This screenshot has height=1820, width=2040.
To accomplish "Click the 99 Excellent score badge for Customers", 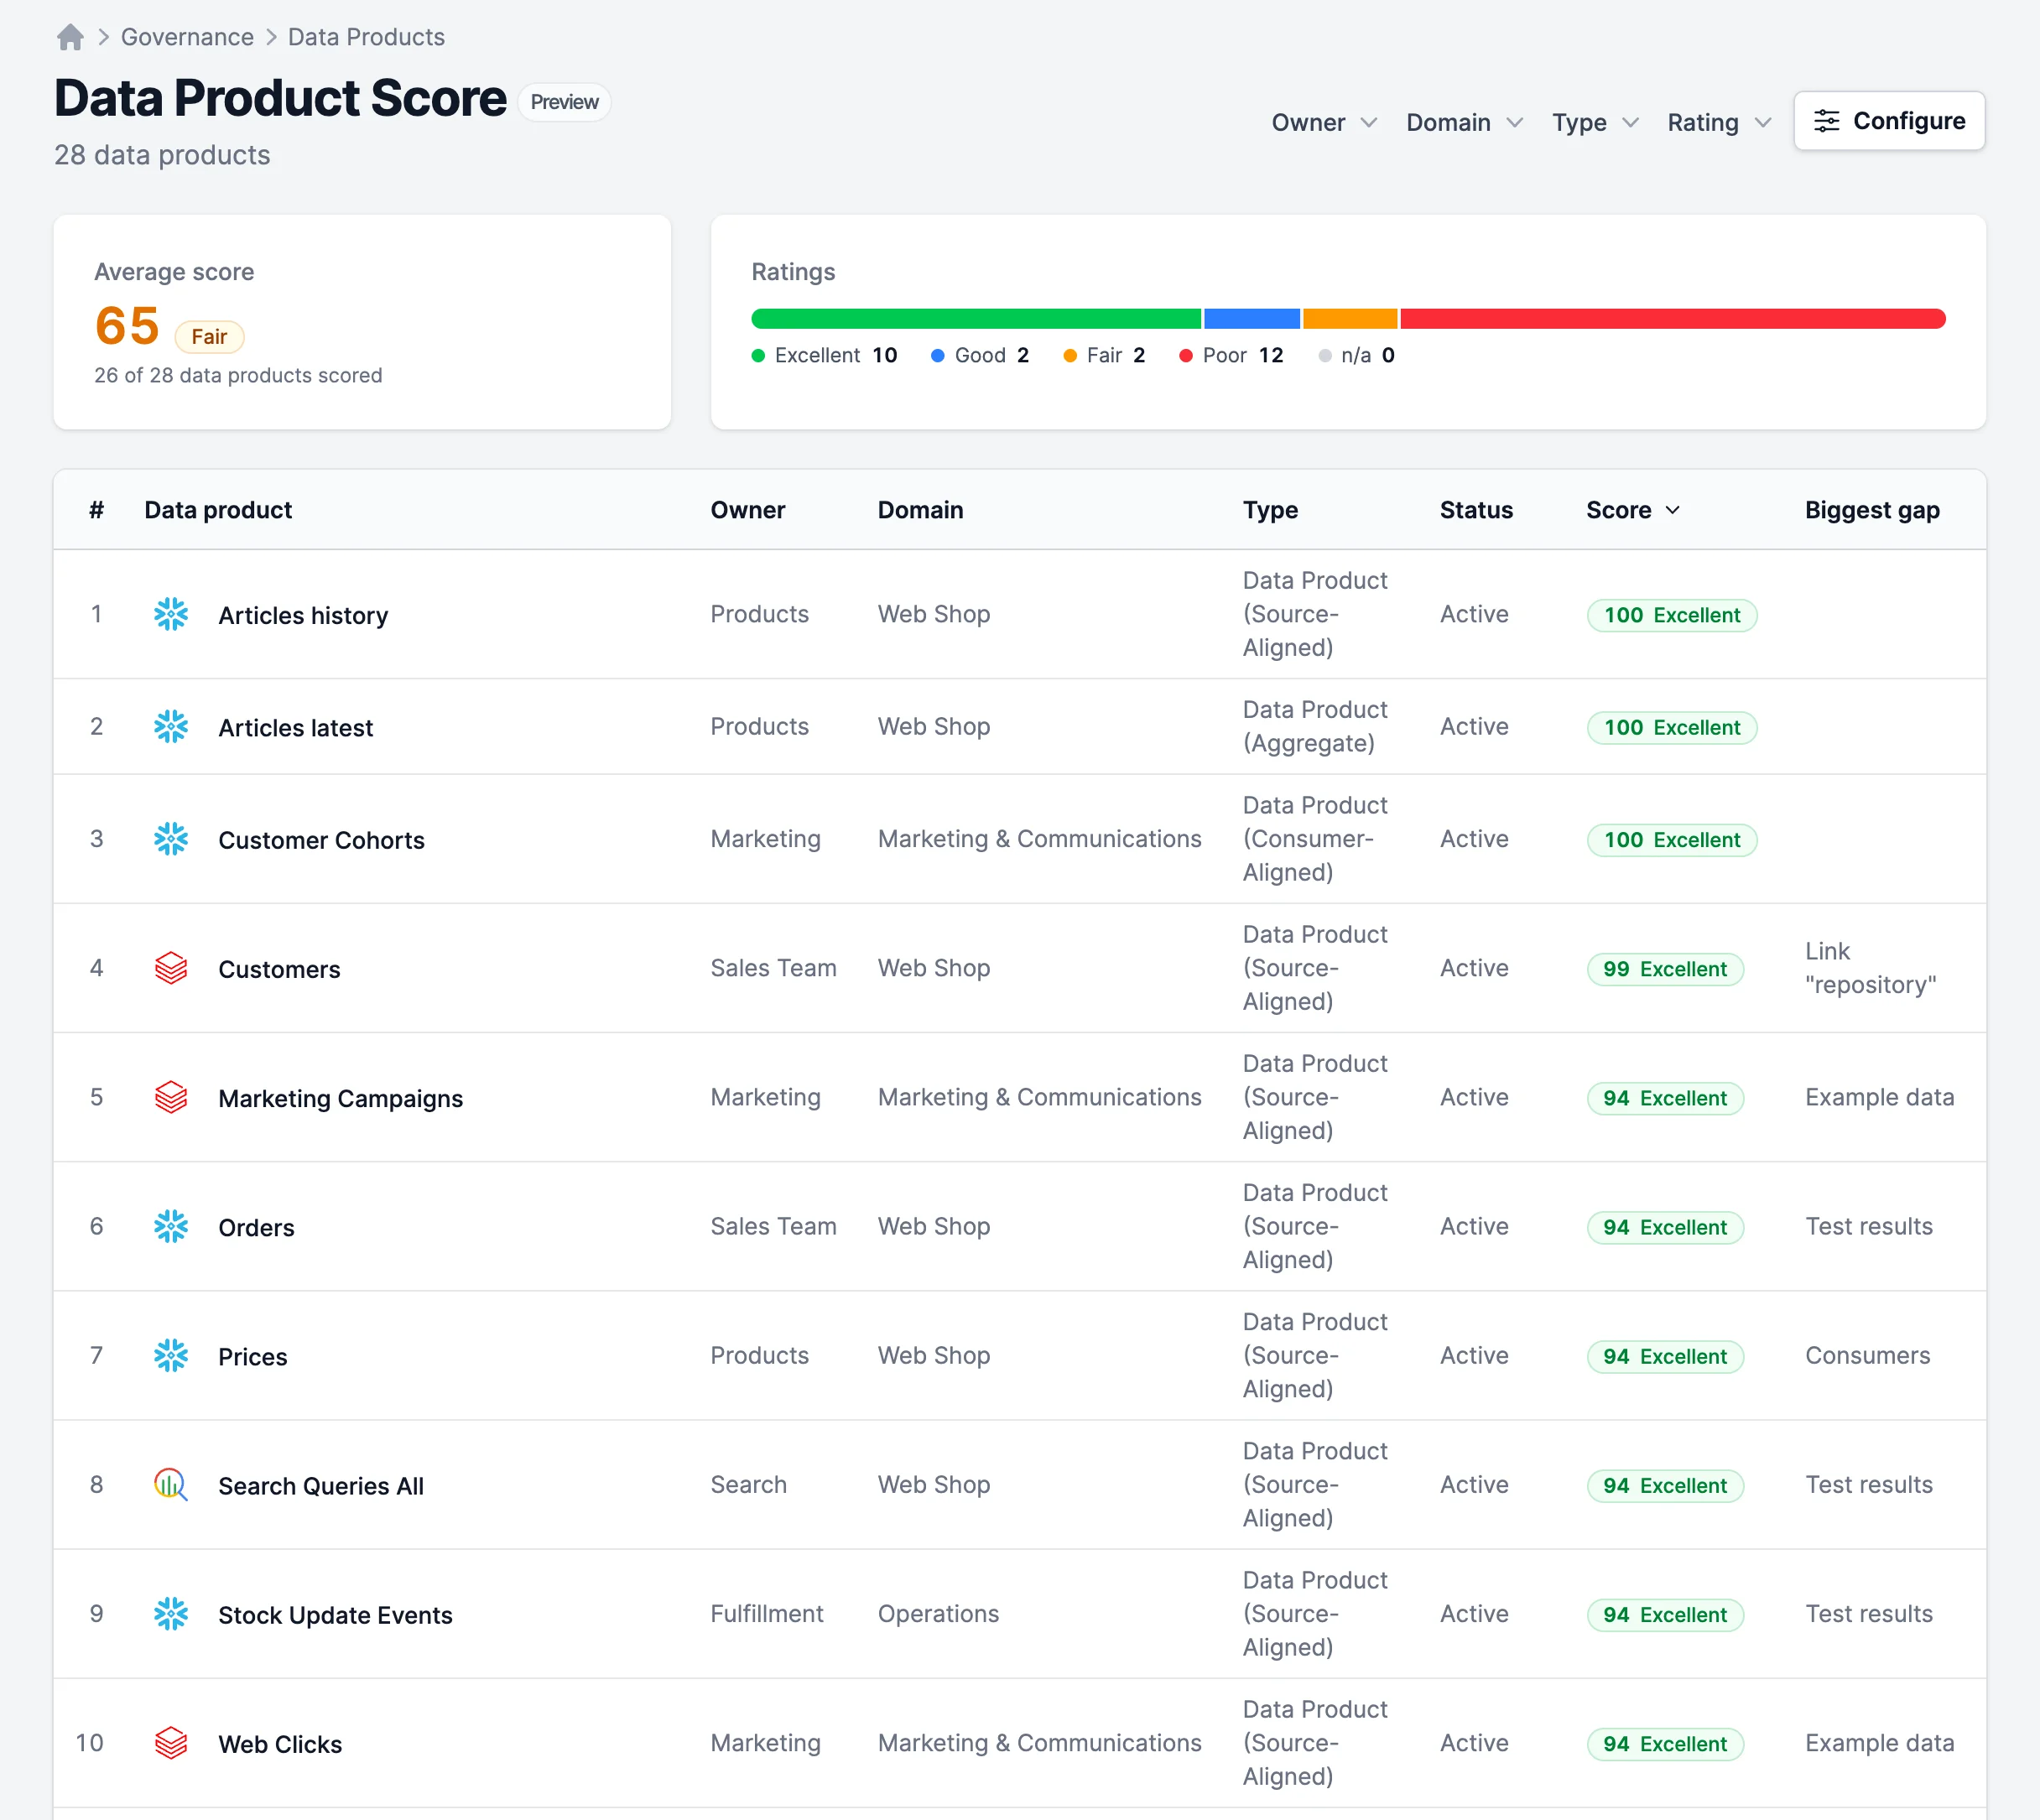I will (1665, 968).
